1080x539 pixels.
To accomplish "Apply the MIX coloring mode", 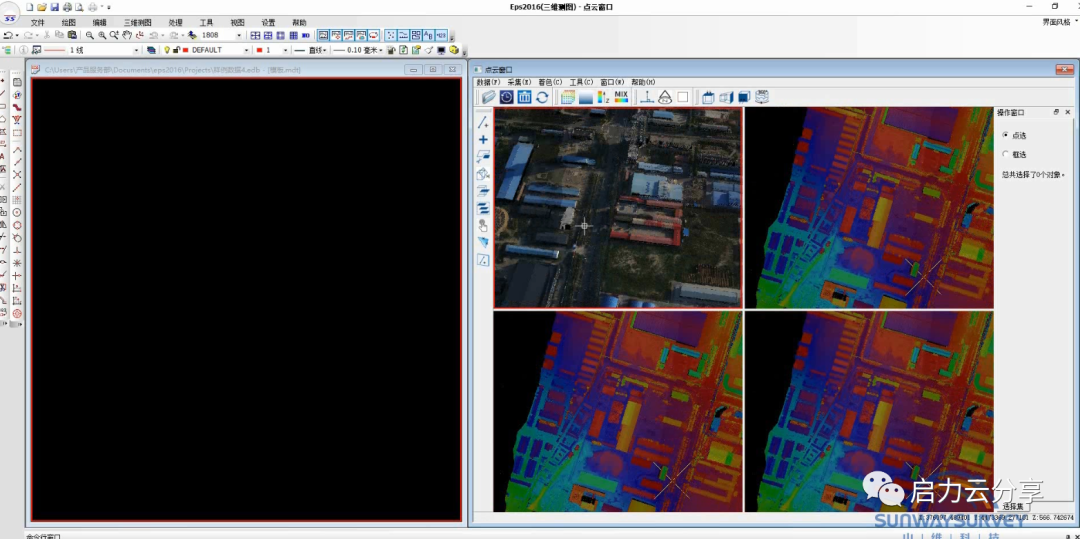I will tap(621, 97).
